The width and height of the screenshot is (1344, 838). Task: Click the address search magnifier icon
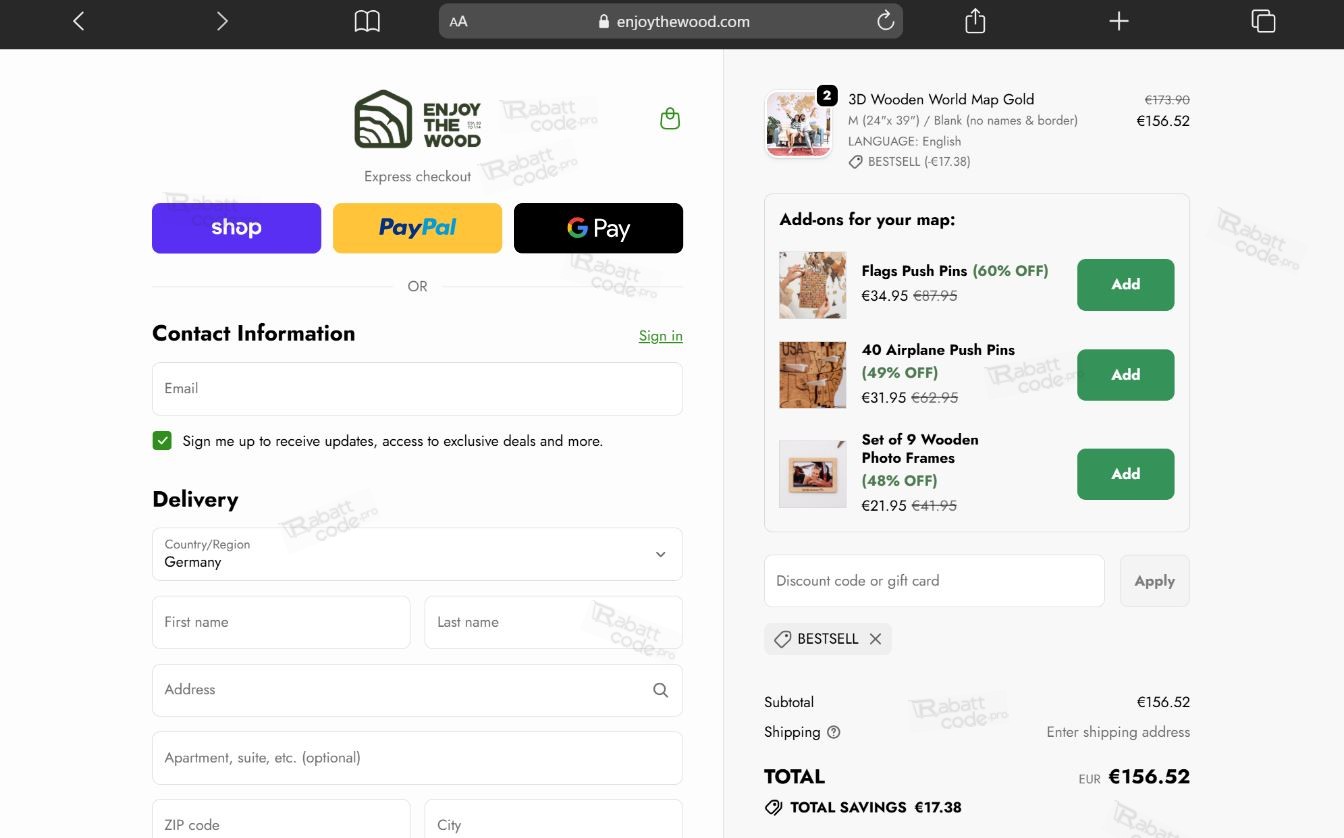[660, 690]
